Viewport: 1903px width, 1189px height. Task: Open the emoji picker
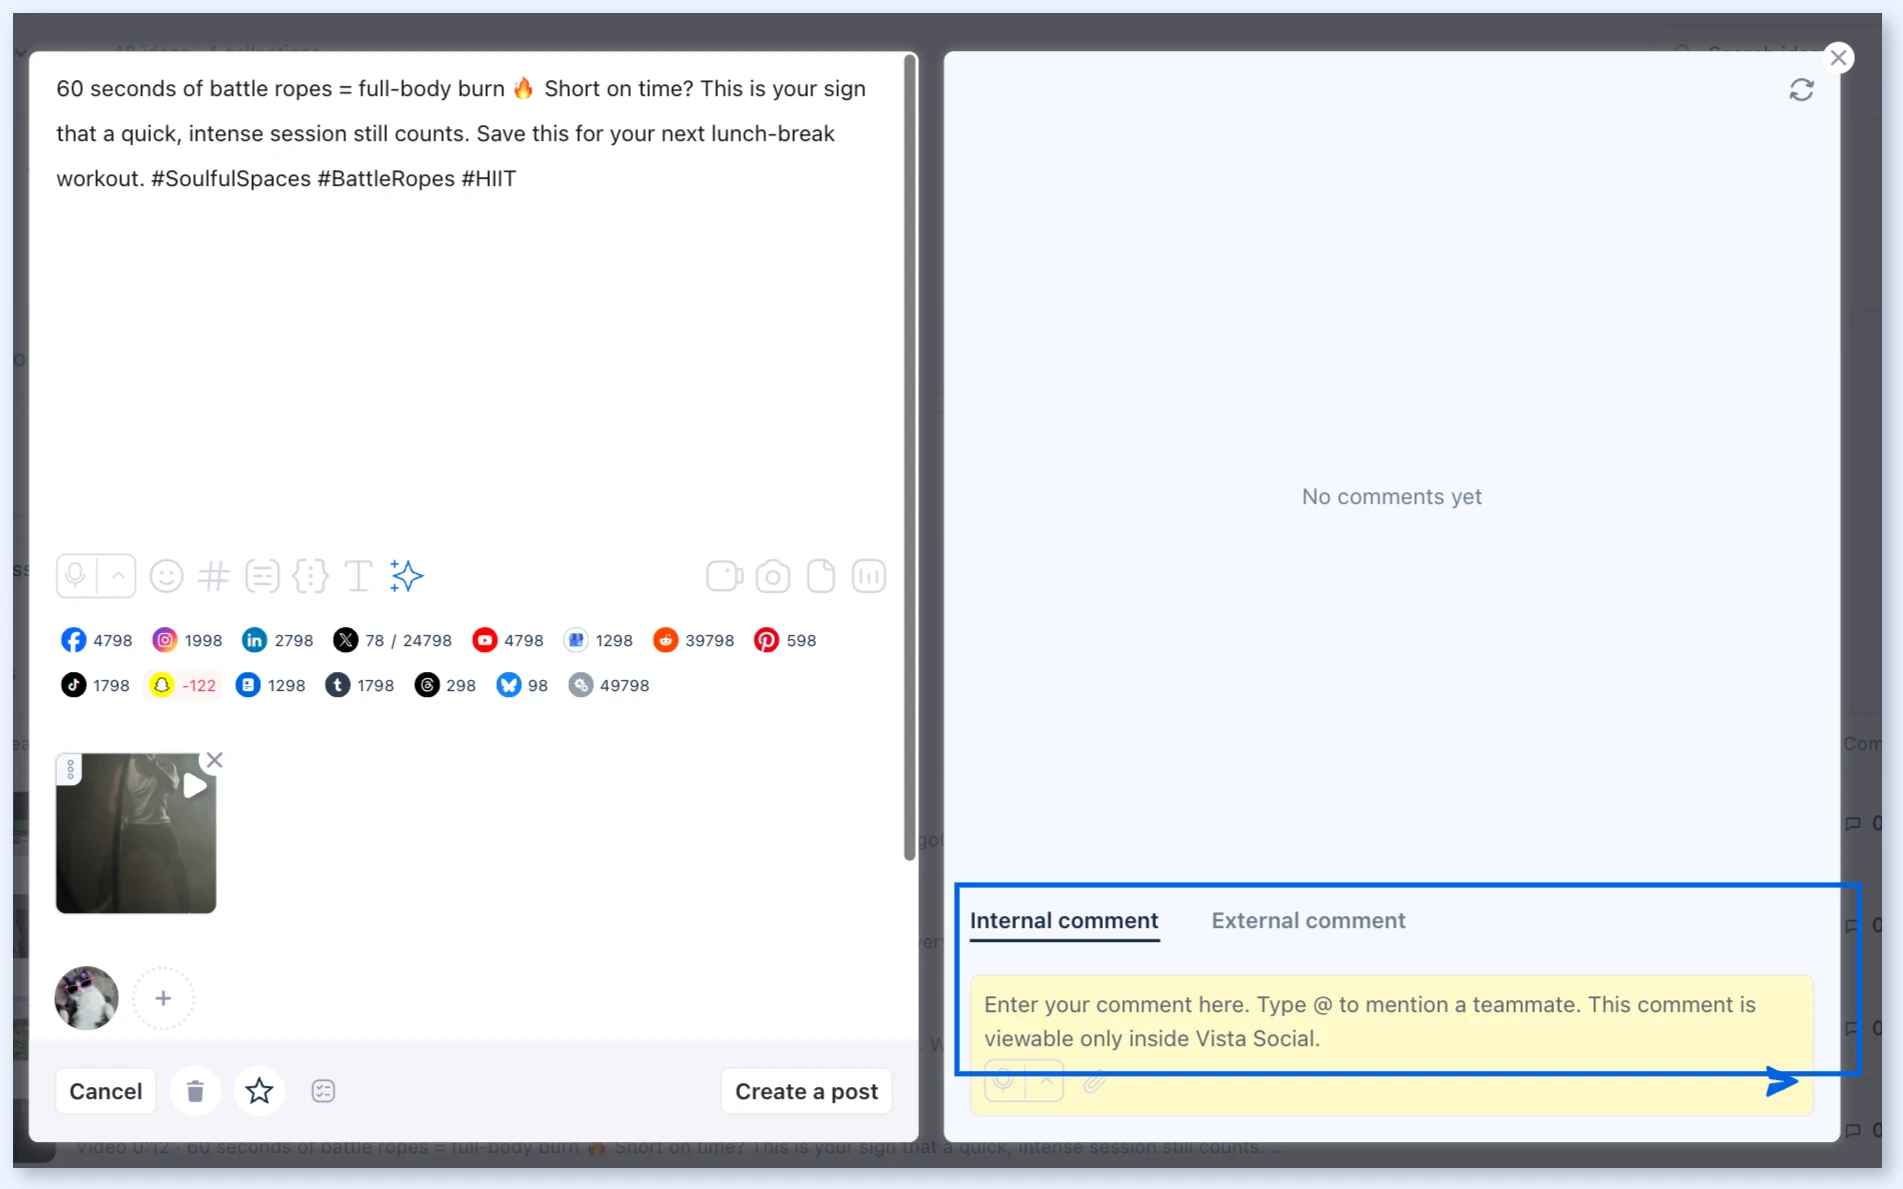(166, 576)
